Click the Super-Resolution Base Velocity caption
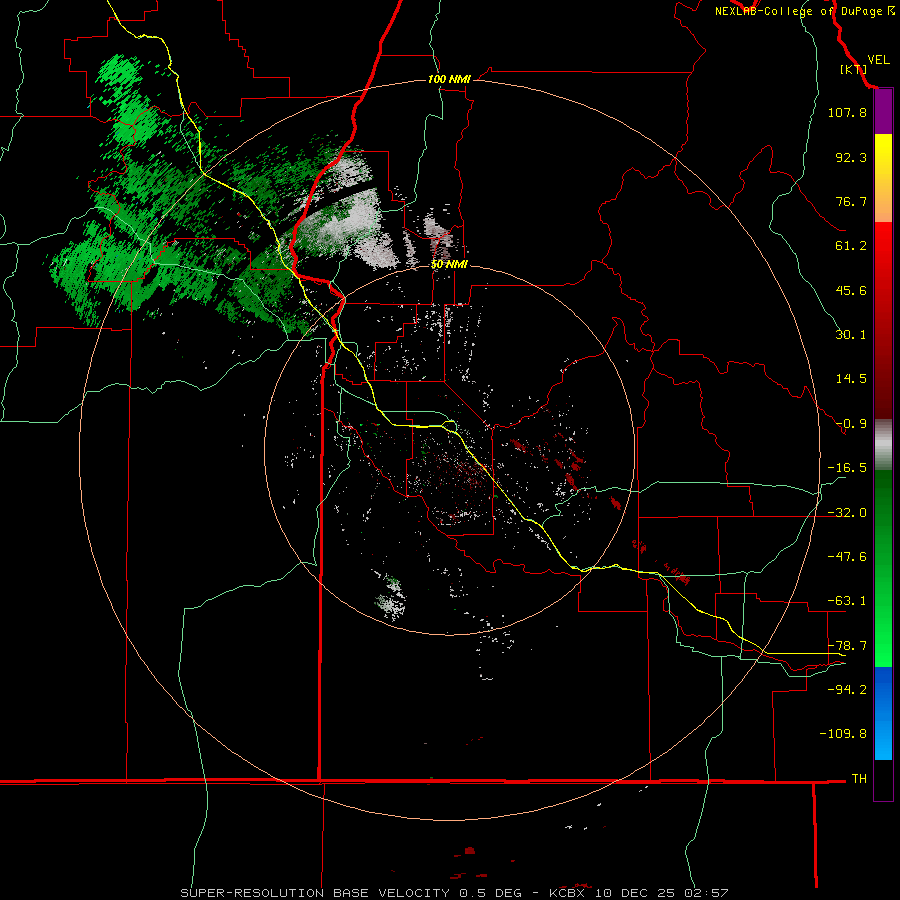 click(454, 893)
